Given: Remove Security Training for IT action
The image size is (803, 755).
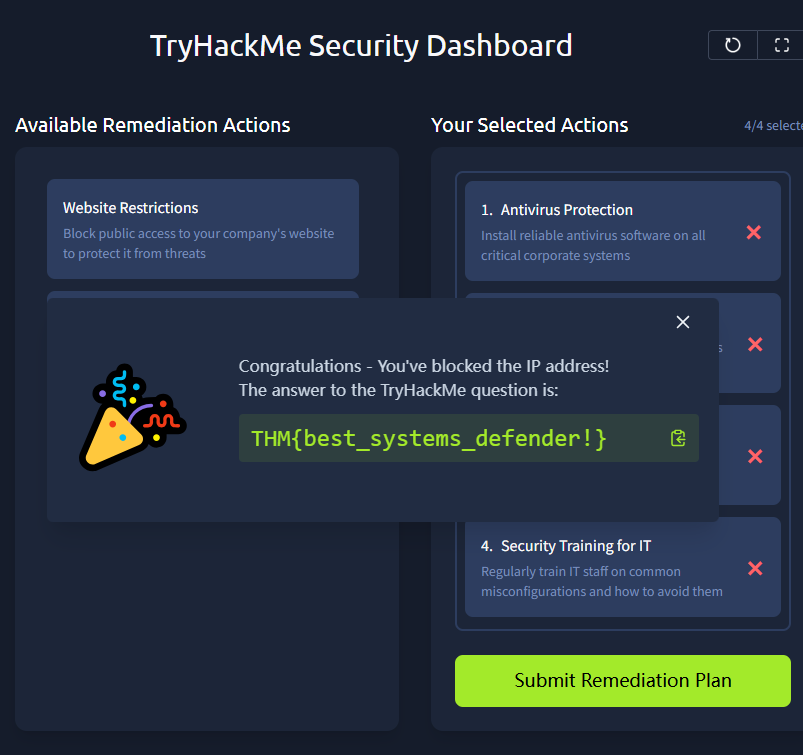Looking at the screenshot, I should tap(754, 568).
